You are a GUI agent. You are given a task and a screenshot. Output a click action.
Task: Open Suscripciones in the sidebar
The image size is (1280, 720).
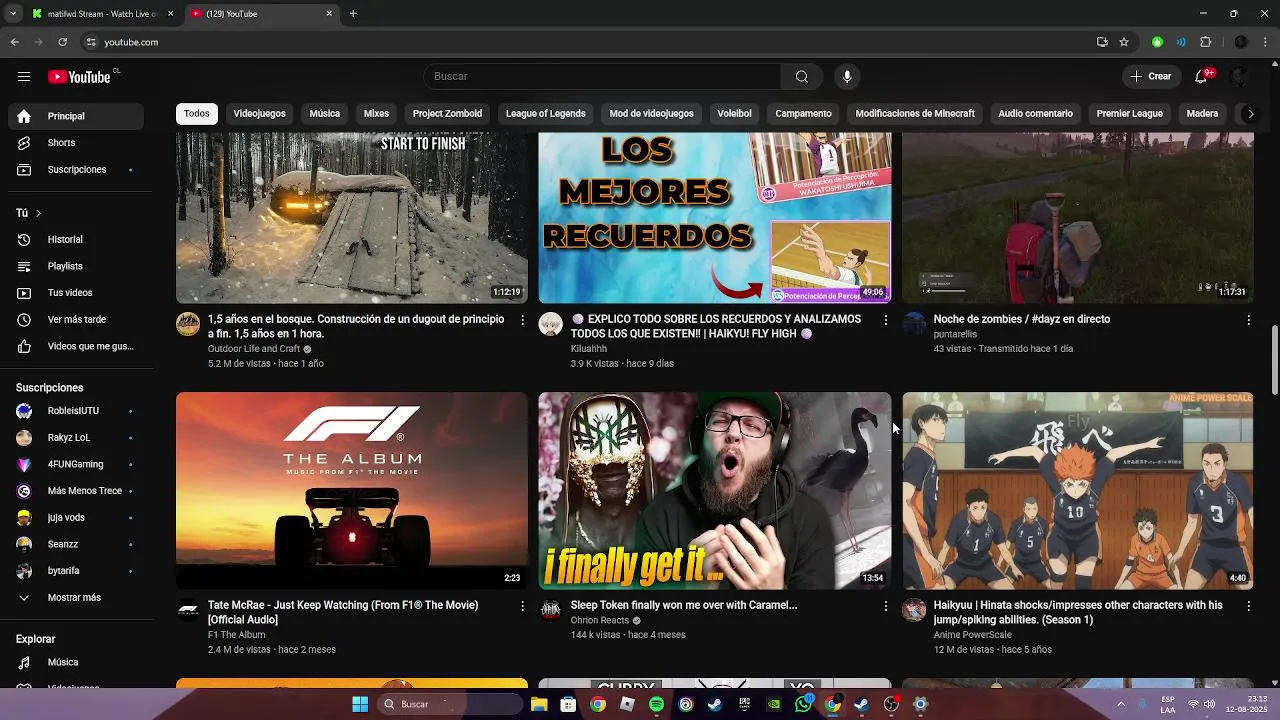(x=76, y=170)
